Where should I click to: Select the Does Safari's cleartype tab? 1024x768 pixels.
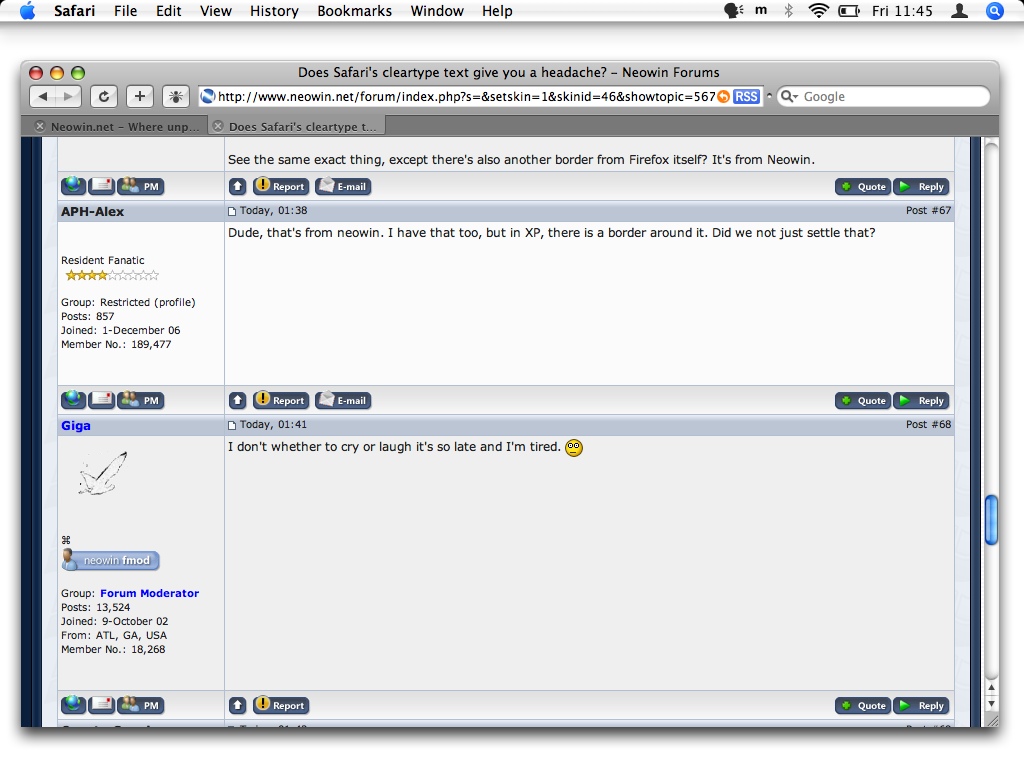pos(297,126)
